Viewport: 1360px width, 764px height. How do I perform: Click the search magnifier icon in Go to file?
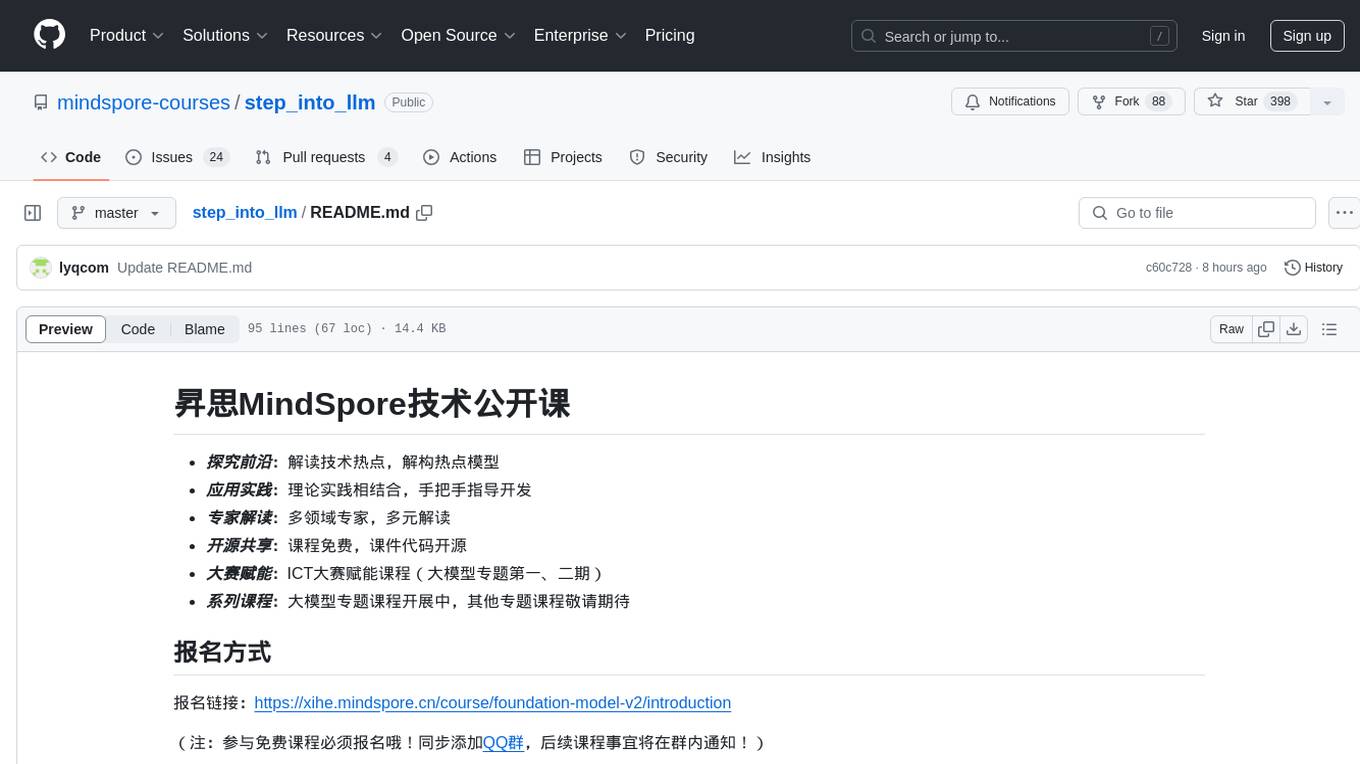tap(1100, 213)
